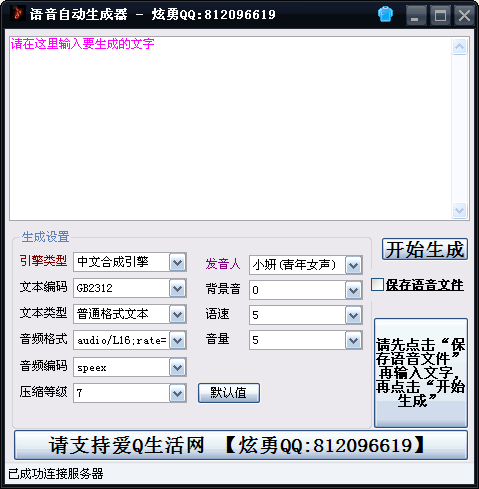This screenshot has width=479, height=489.
Task: Expand the 文本类型 dropdown
Action: coord(177,314)
